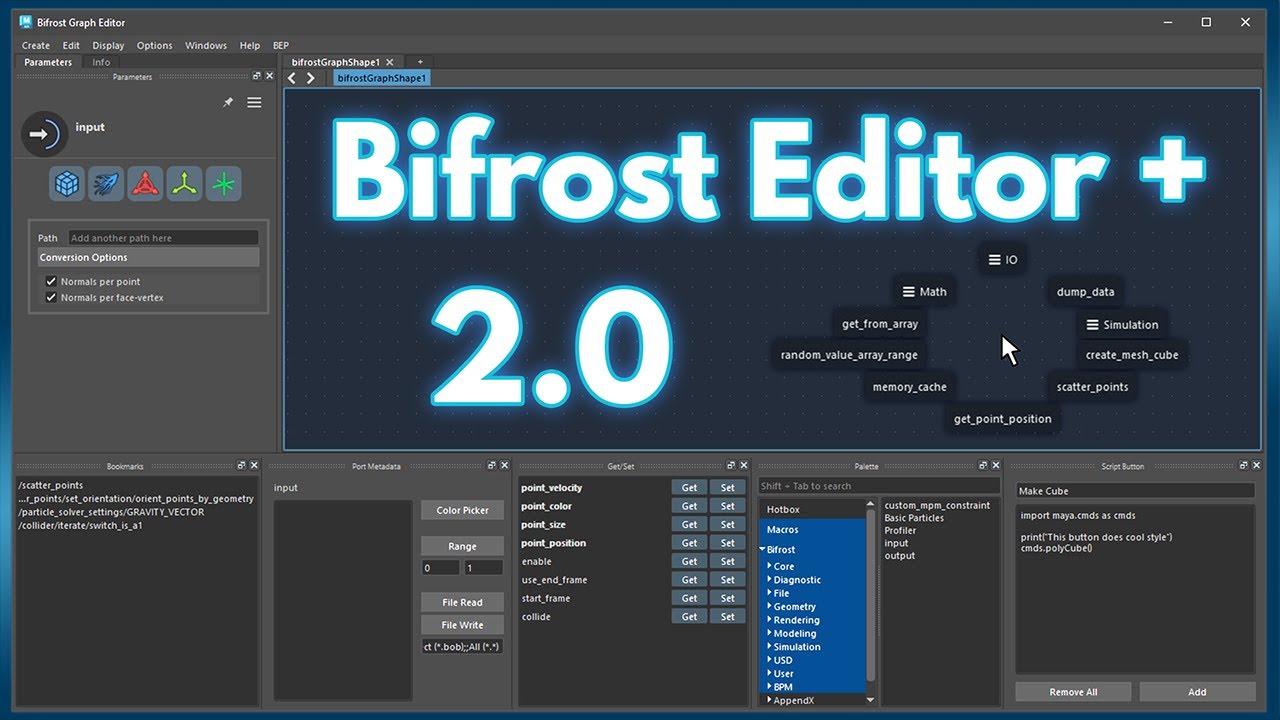Close the Parameters panel
This screenshot has width=1280, height=720.
pyautogui.click(x=269, y=76)
